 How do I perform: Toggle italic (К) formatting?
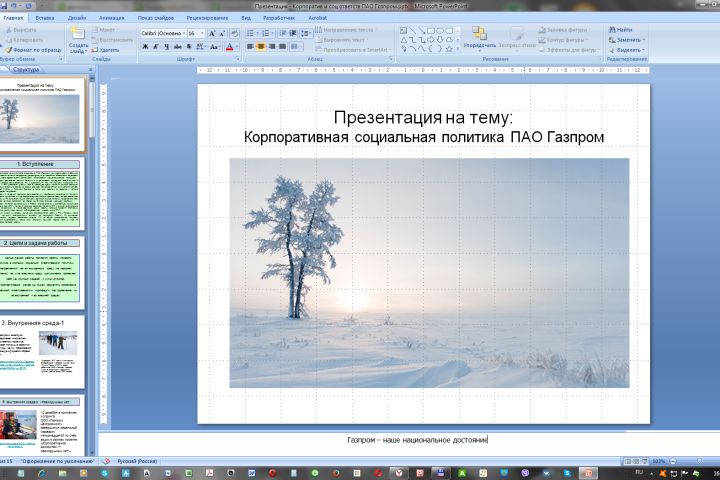[156, 47]
